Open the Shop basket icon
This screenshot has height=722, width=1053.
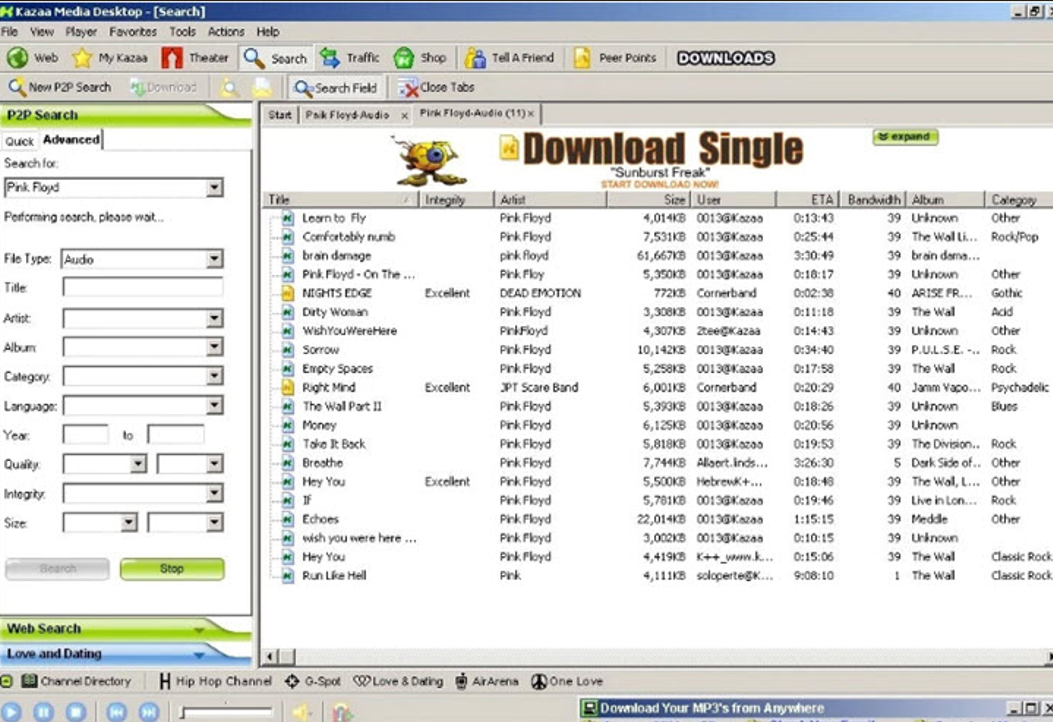point(404,58)
